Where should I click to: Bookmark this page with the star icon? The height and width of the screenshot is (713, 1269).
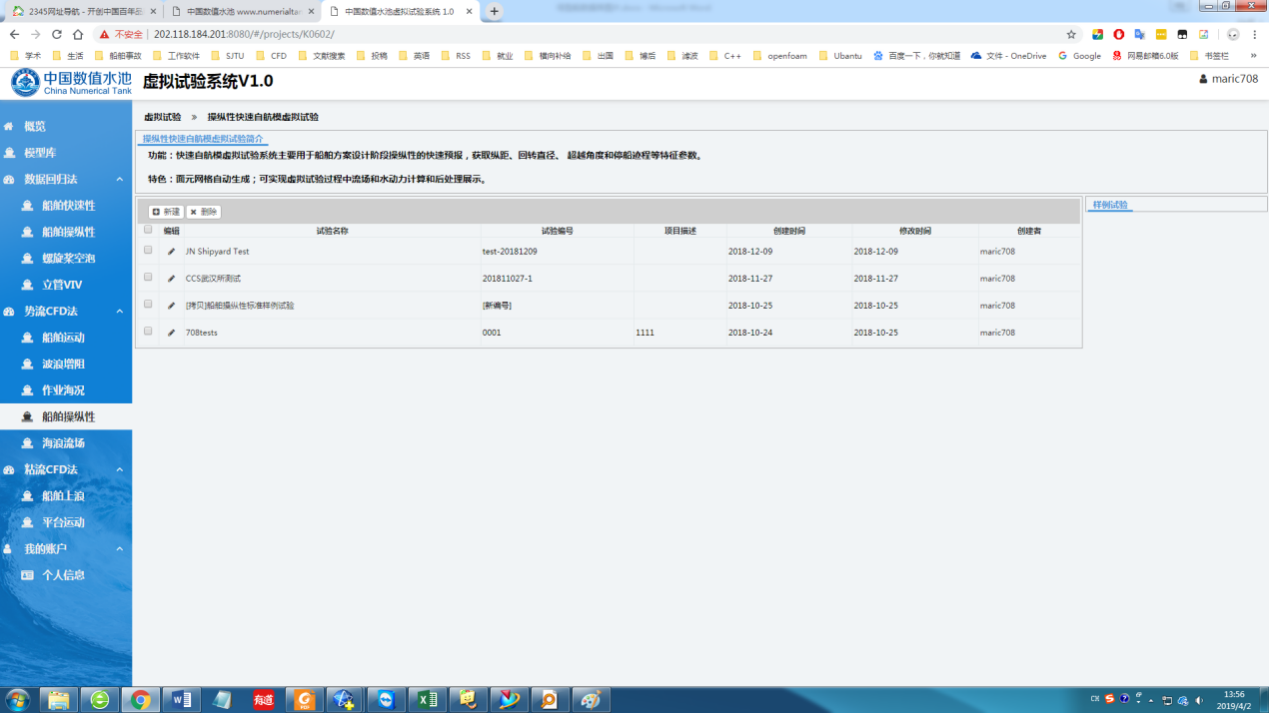click(x=1071, y=34)
